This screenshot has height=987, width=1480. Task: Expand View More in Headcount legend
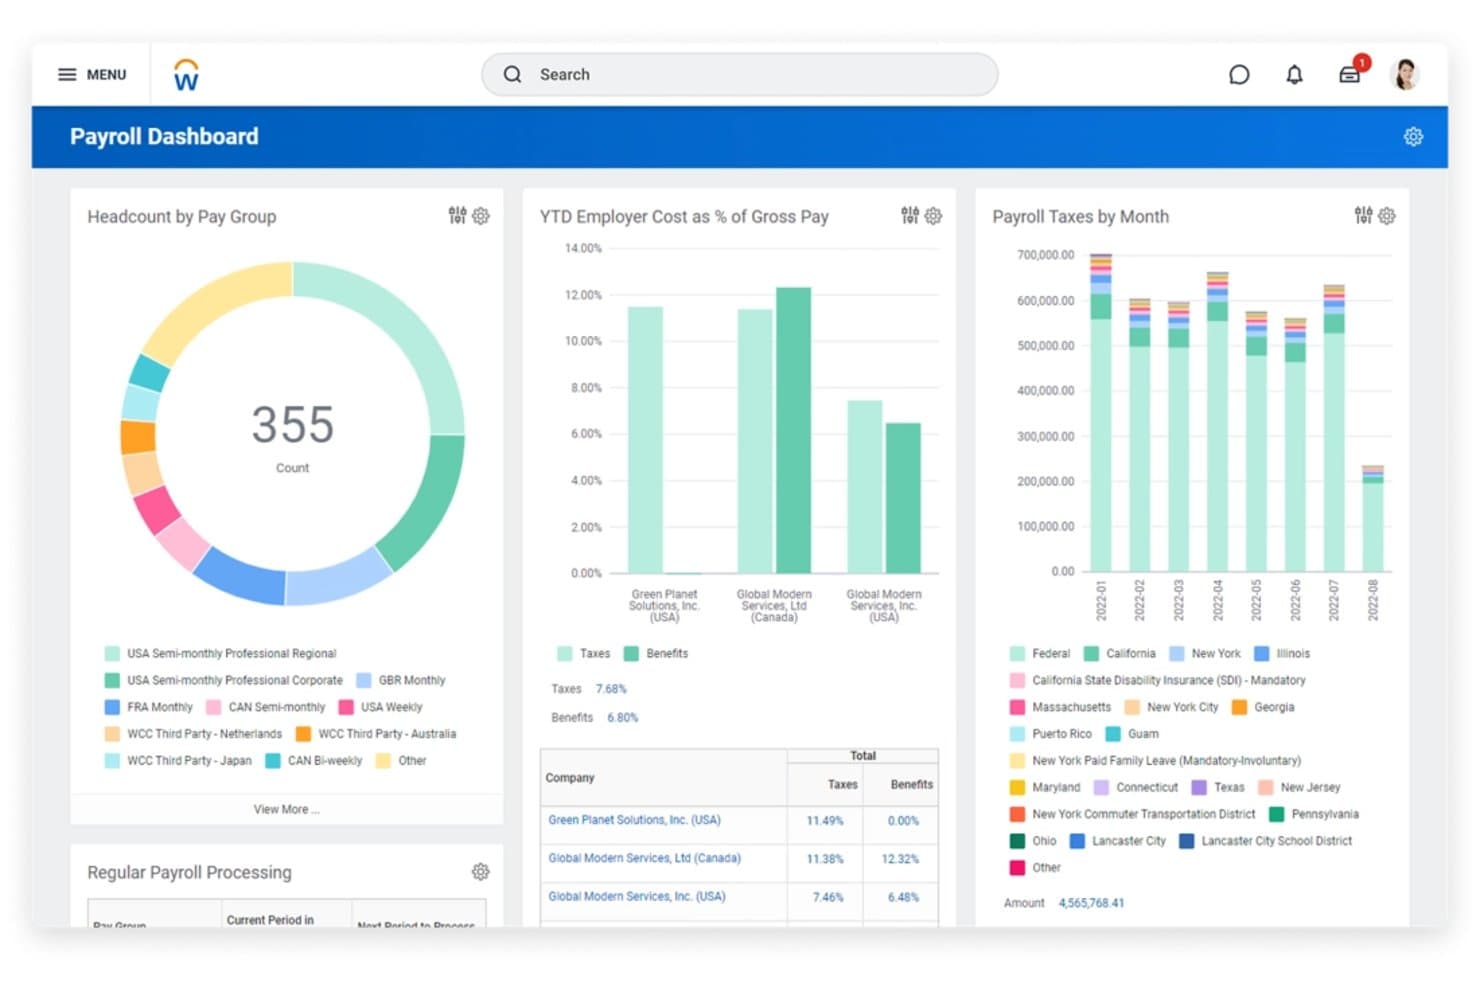(x=287, y=809)
